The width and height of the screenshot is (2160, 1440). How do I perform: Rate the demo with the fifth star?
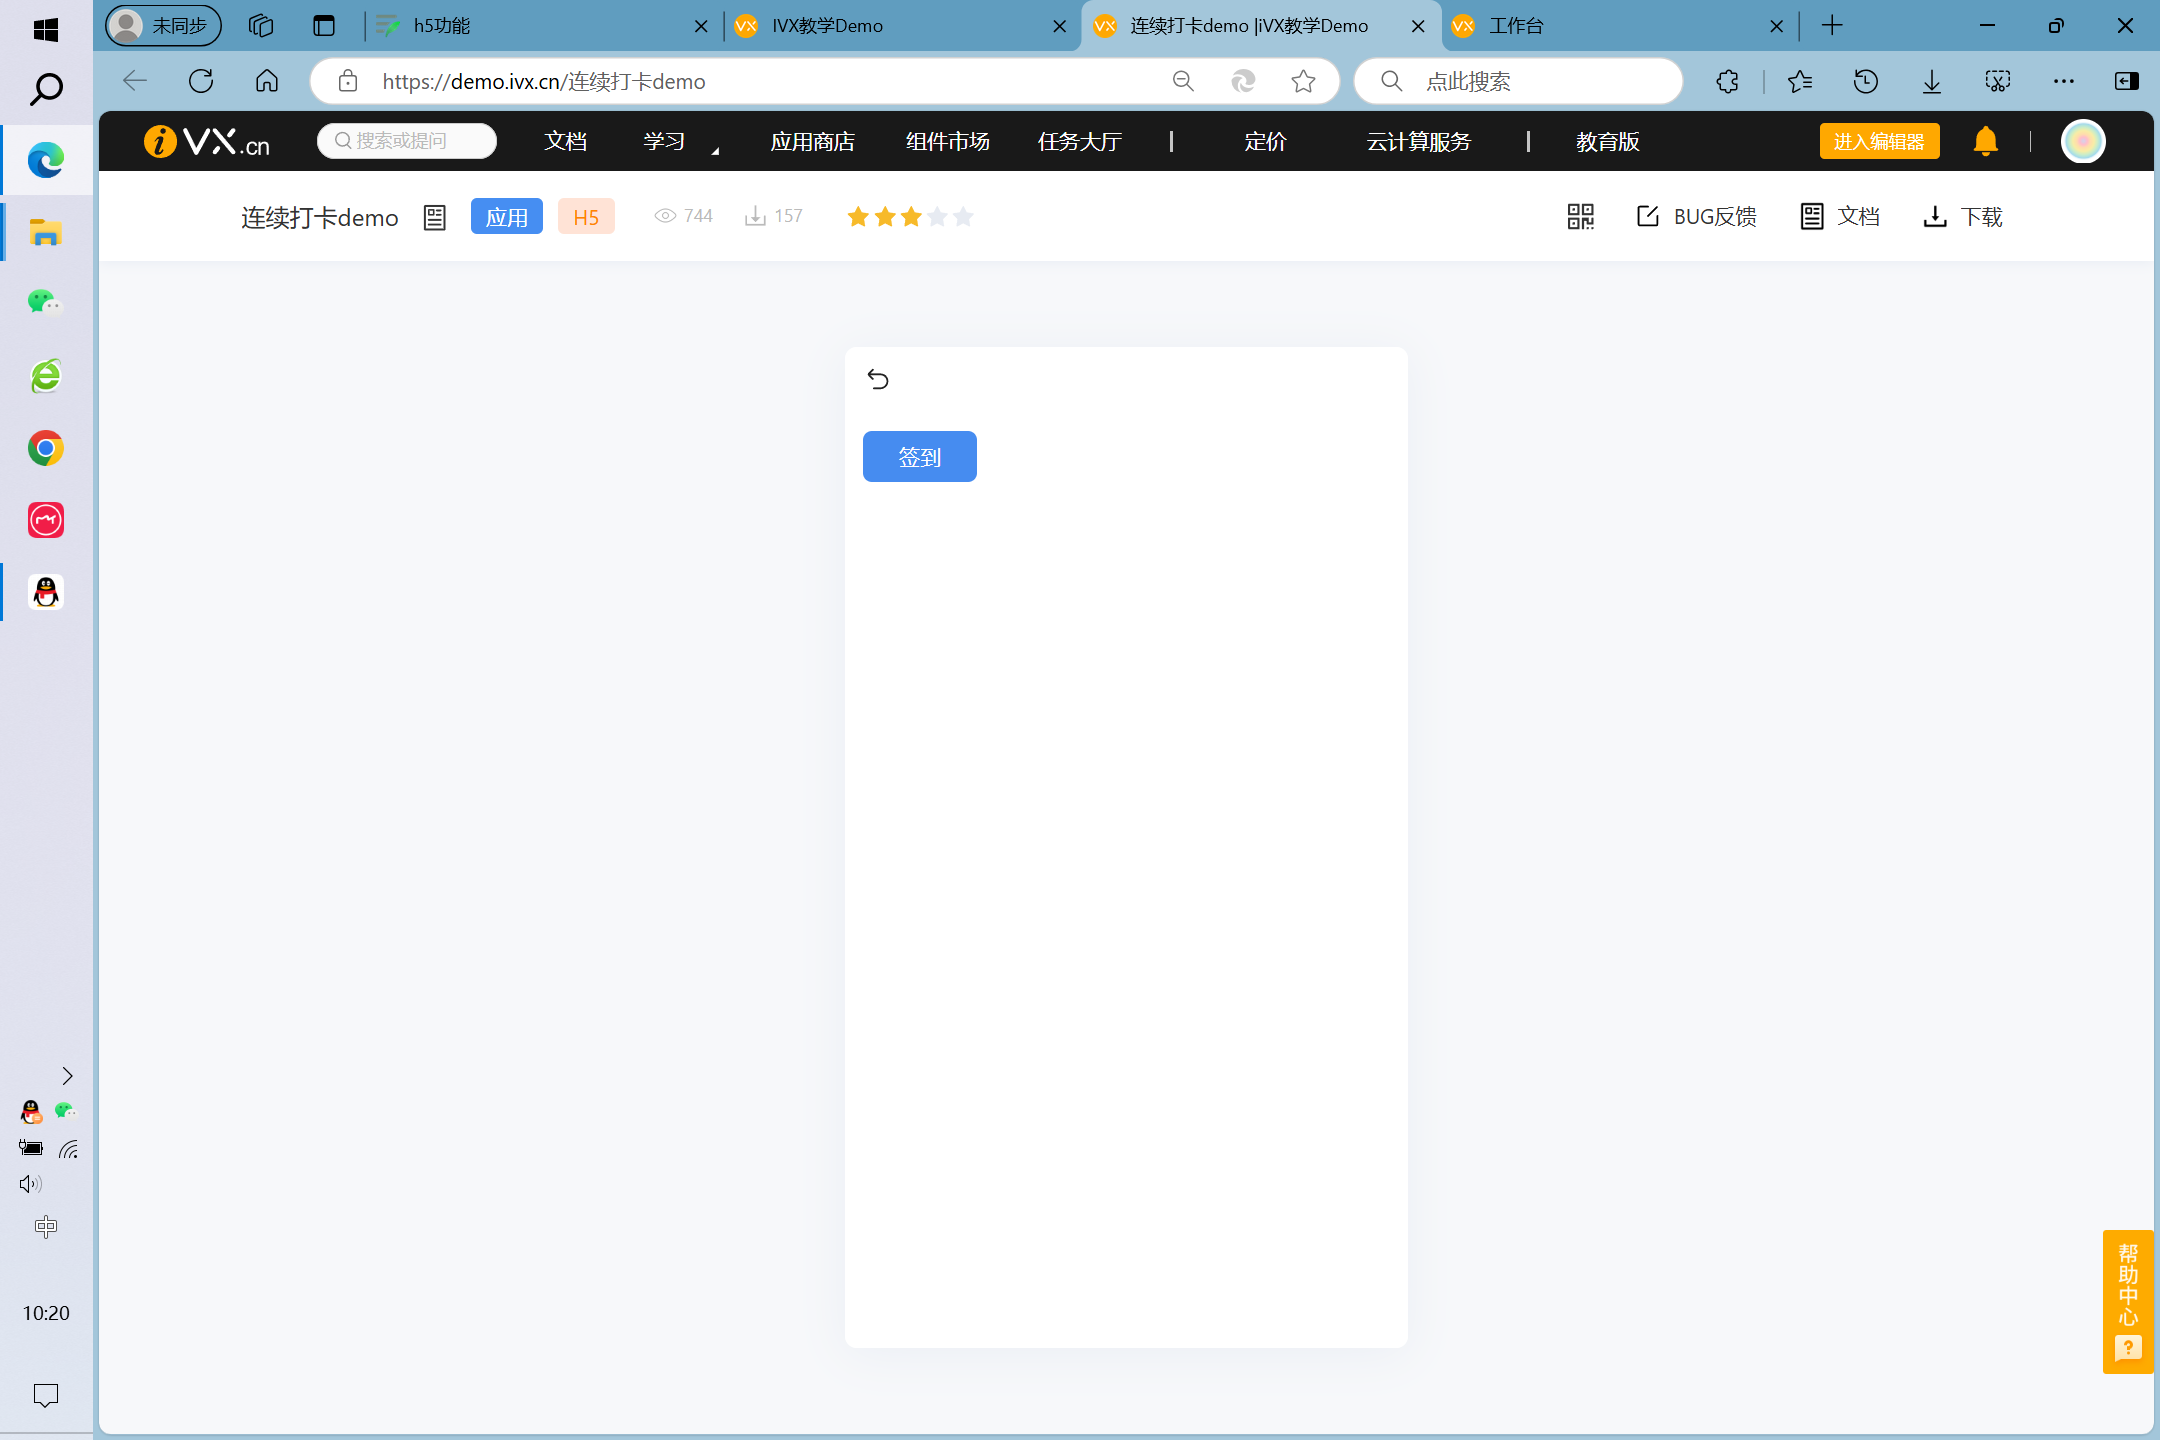pyautogui.click(x=963, y=216)
